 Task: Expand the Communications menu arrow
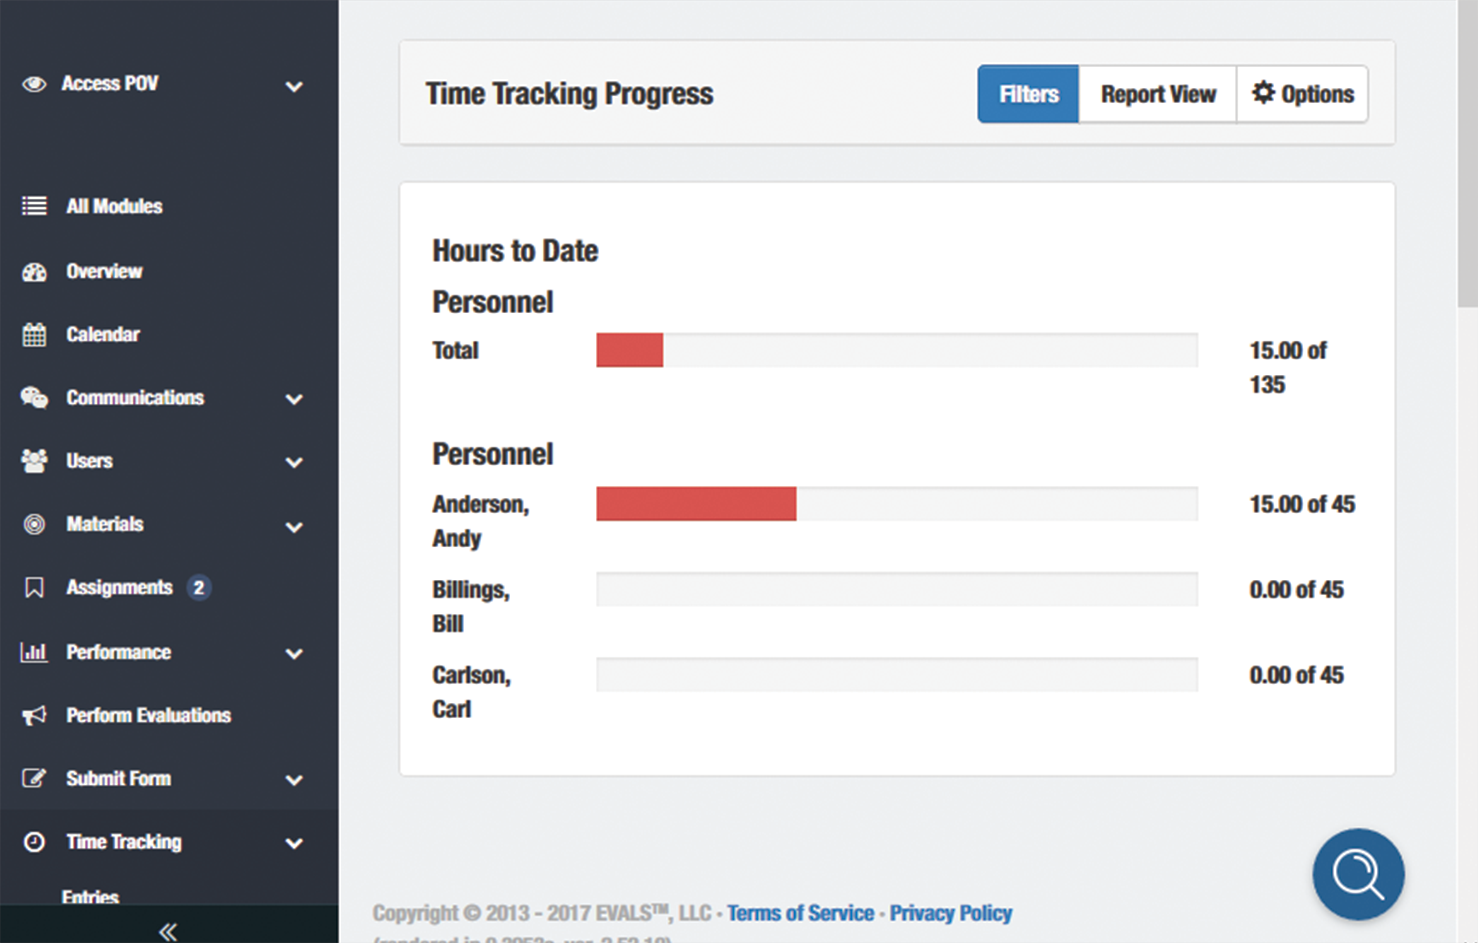294,399
